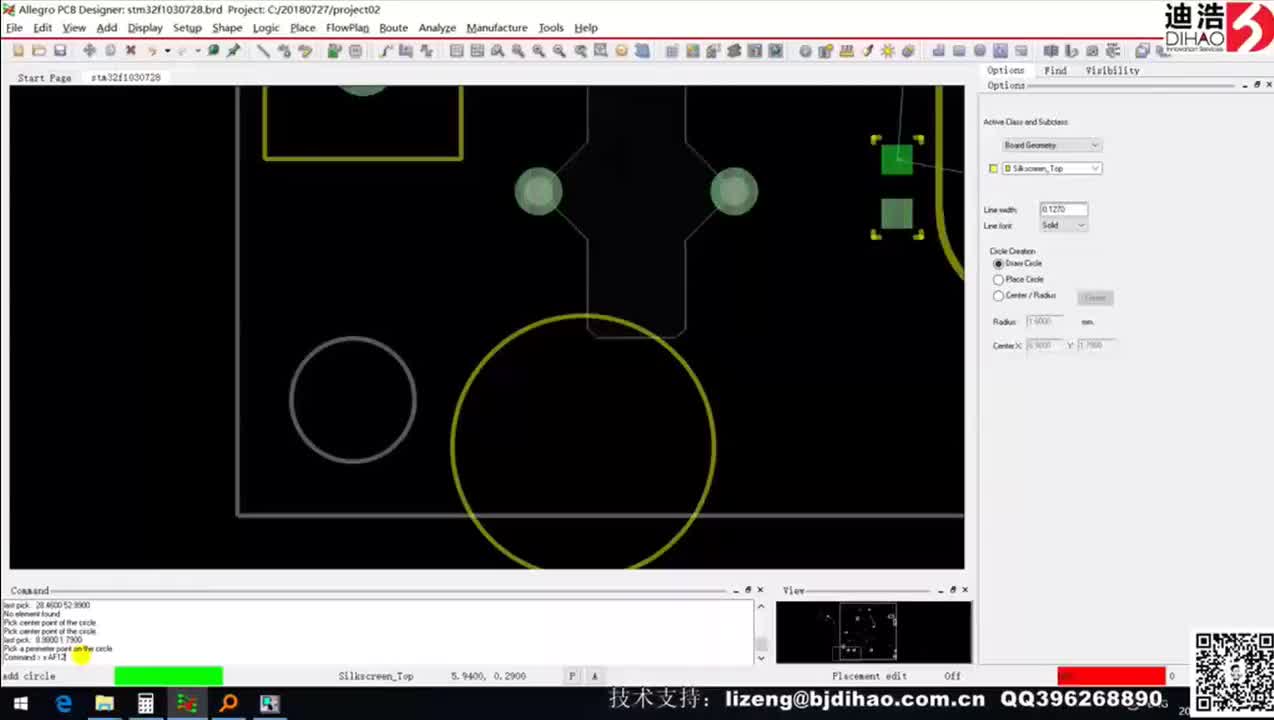Switch to the Visibility tab
1274x720 pixels.
(1112, 70)
